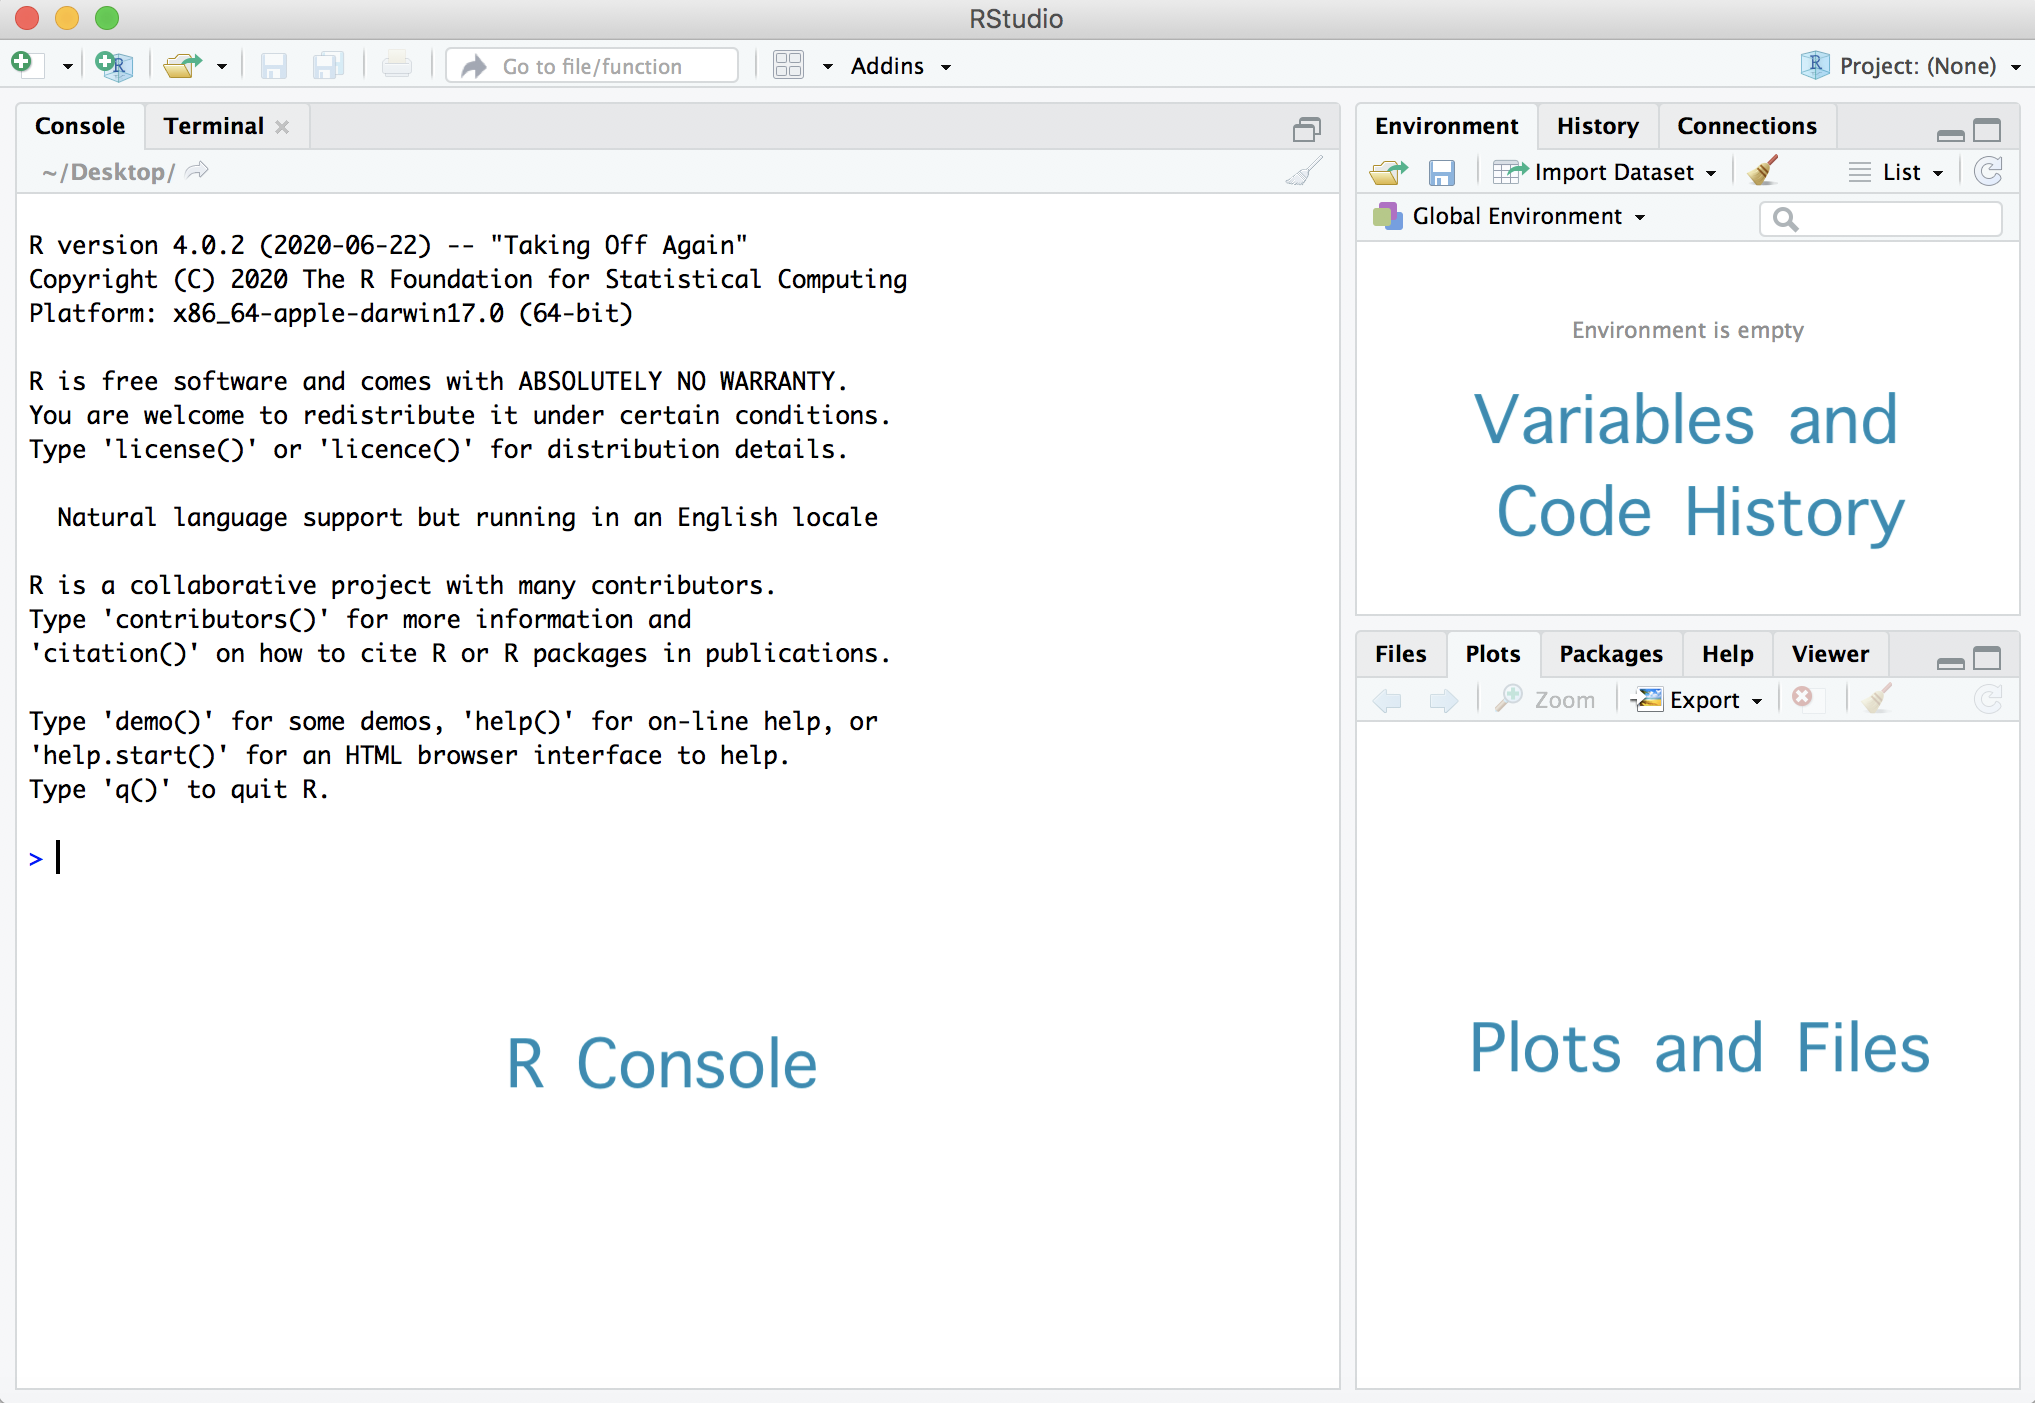Click the Go to file/function field
The width and height of the screenshot is (2035, 1403).
(x=592, y=66)
